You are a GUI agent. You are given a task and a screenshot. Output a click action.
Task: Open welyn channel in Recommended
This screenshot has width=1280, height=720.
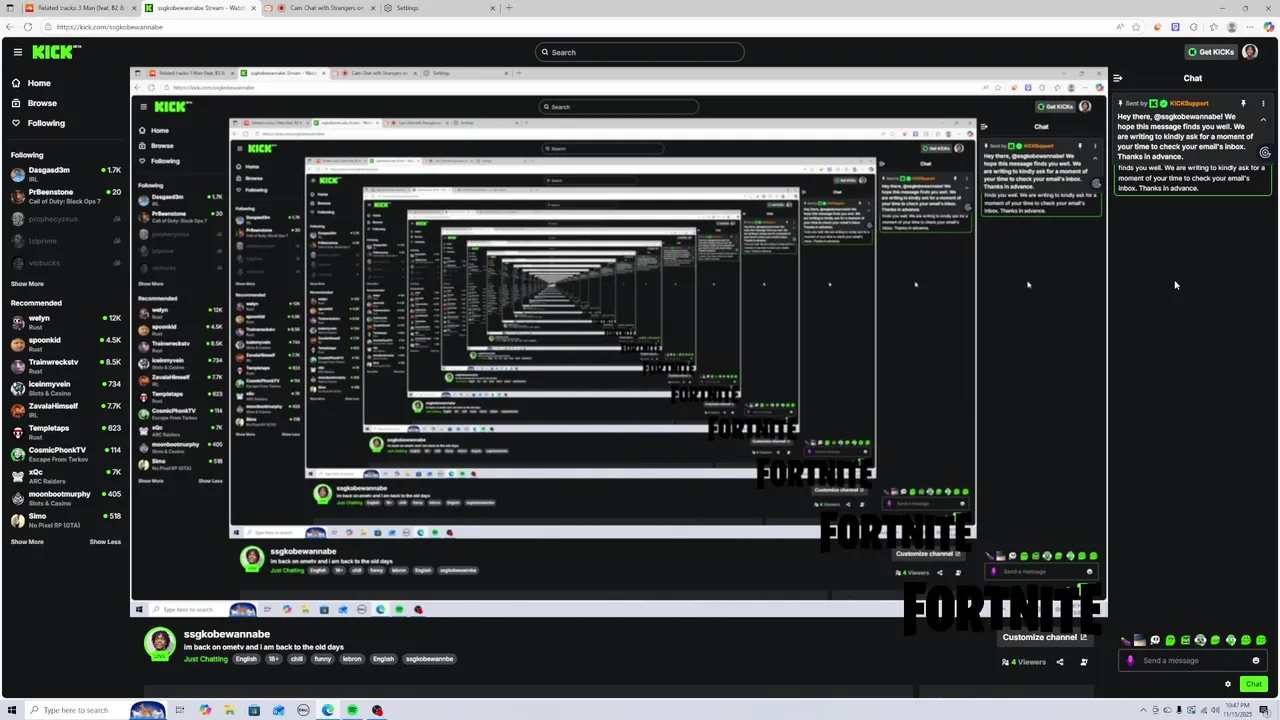[x=65, y=322]
